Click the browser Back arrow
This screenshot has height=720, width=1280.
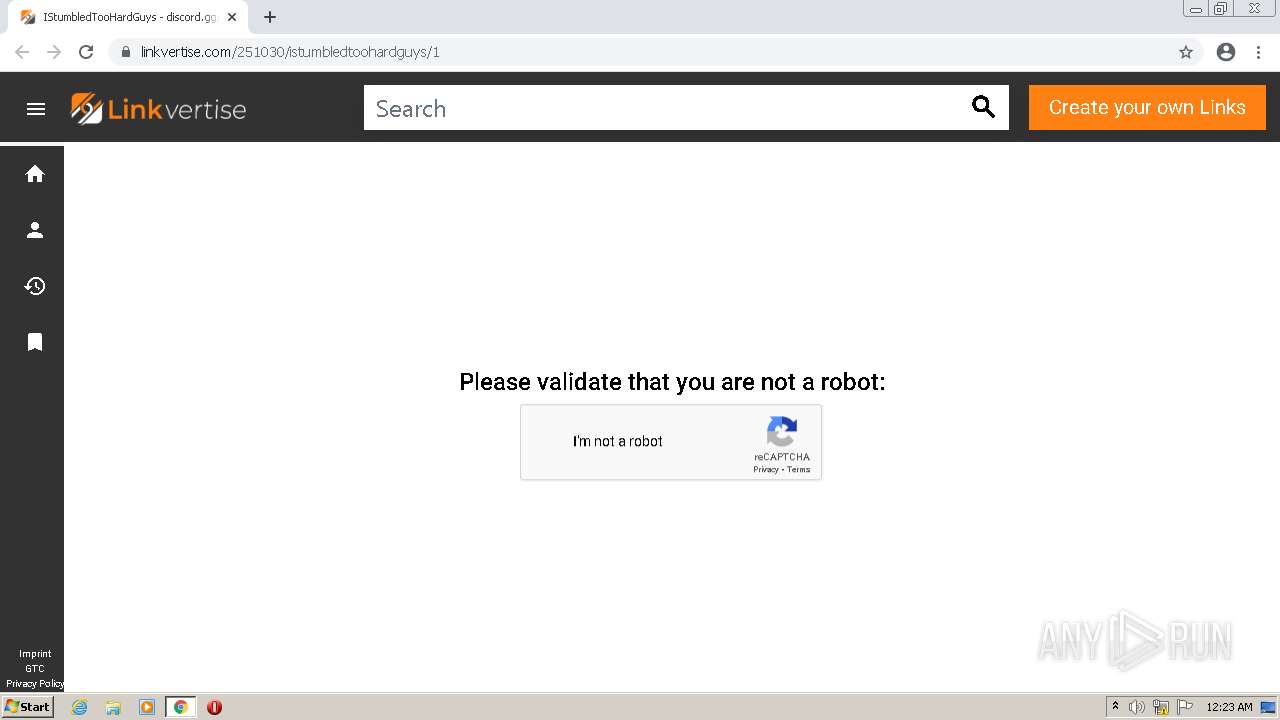[22, 52]
